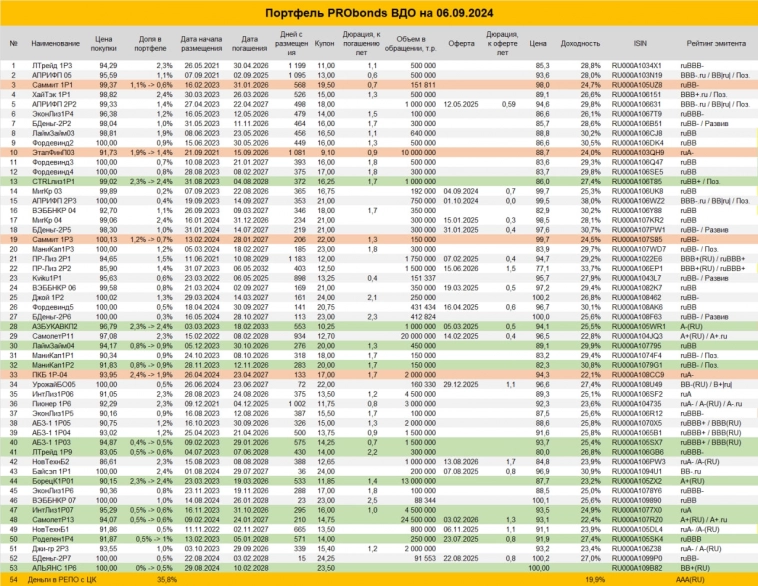Click the bond name 'ЛТрейд 1Р3'
Image resolution: width=758 pixels, height=586 pixels.
51,65
